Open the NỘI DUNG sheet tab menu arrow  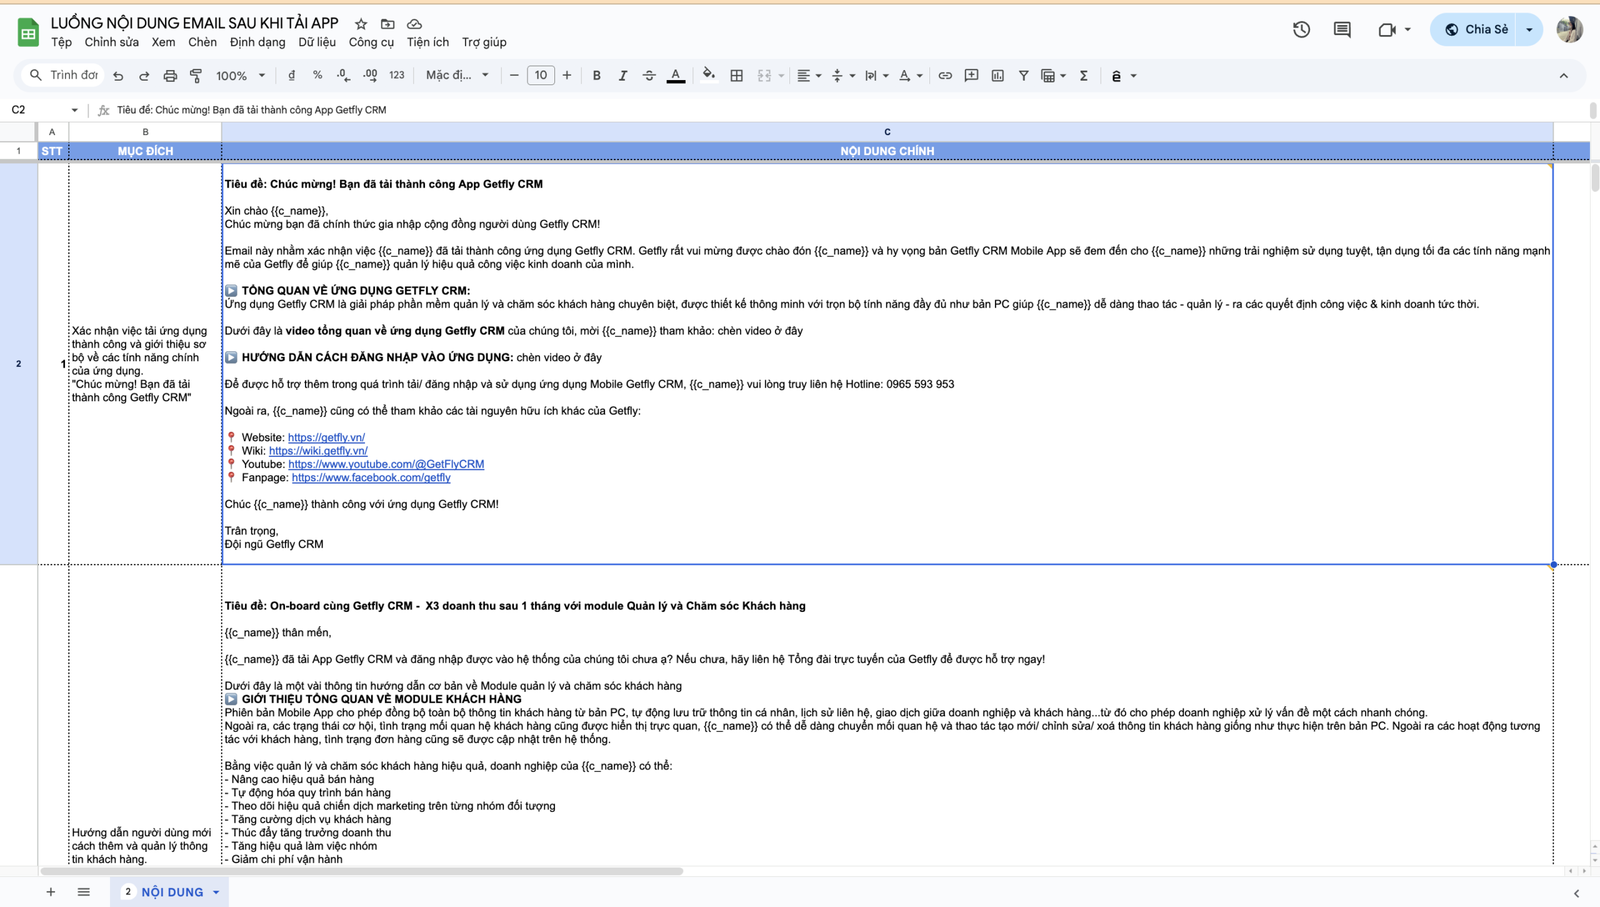click(x=216, y=892)
